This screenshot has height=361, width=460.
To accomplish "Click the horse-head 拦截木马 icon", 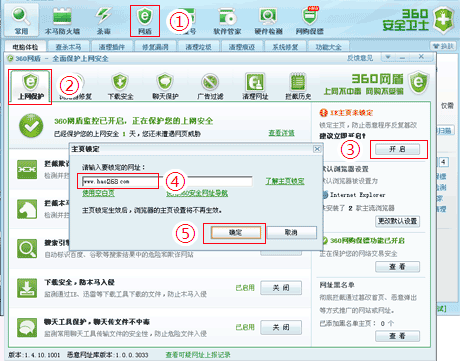I will point(27,209).
